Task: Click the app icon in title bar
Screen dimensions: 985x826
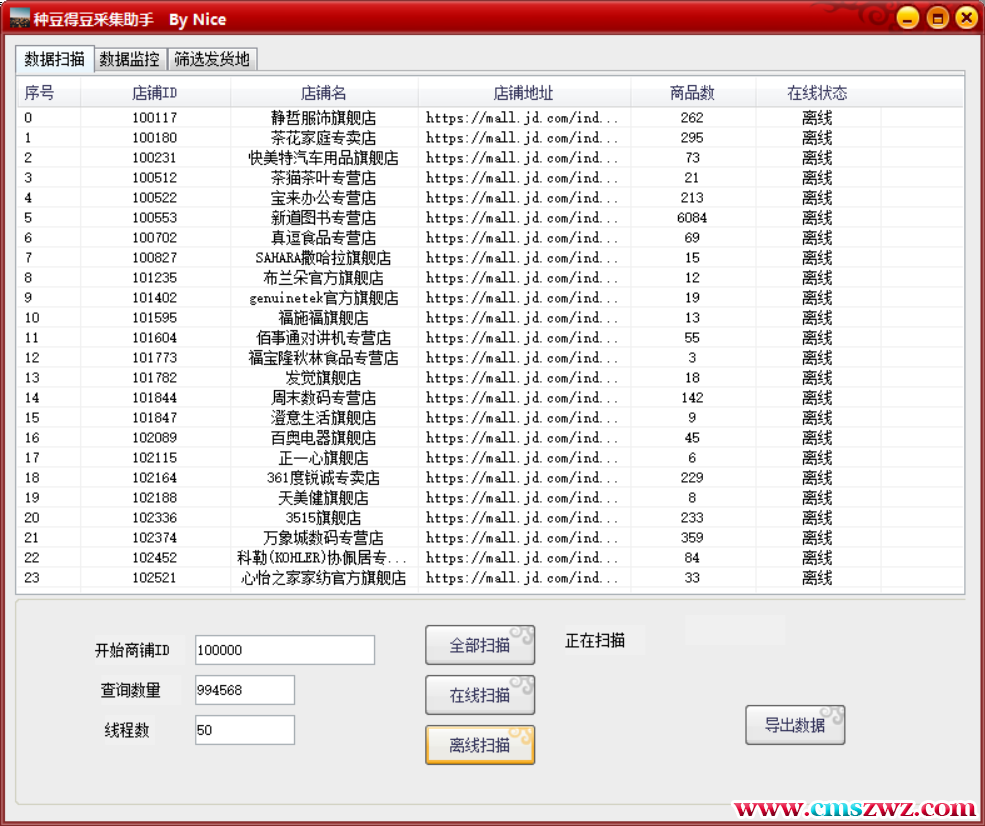Action: click(19, 19)
